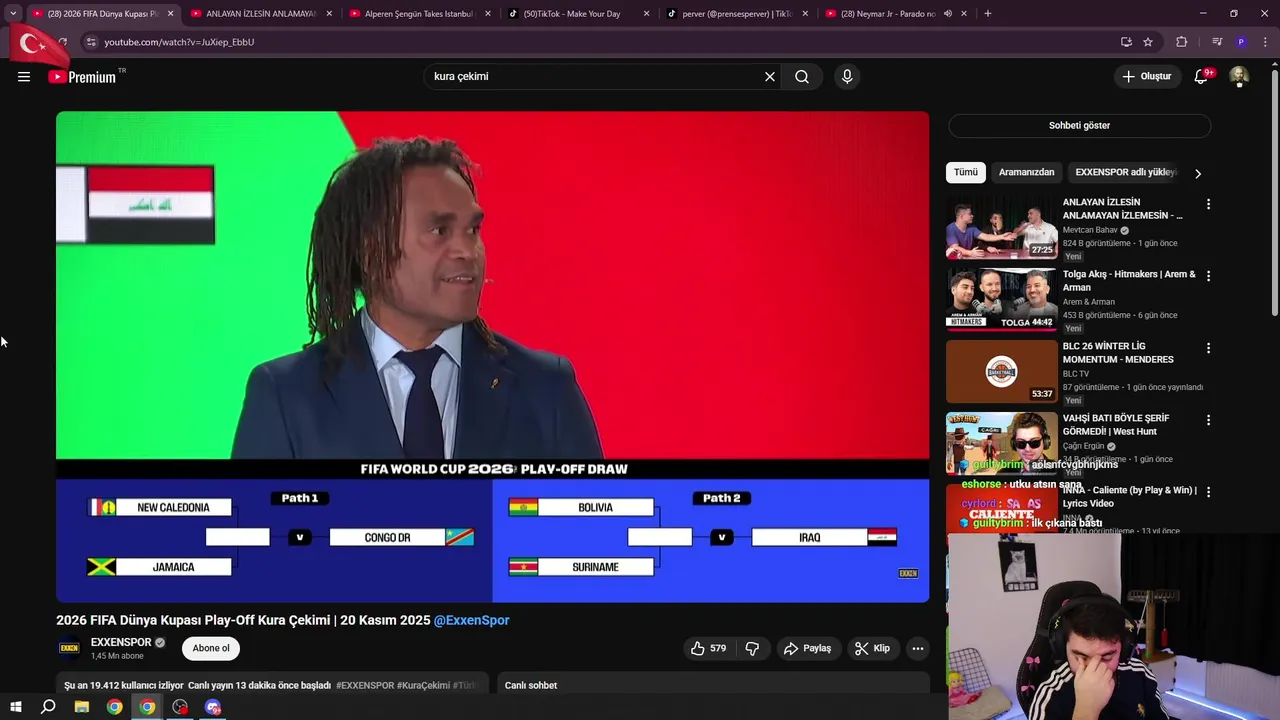Open the BLC 26 WINTER LİG MOMENTUM title
This screenshot has height=720, width=1280.
(x=1118, y=353)
